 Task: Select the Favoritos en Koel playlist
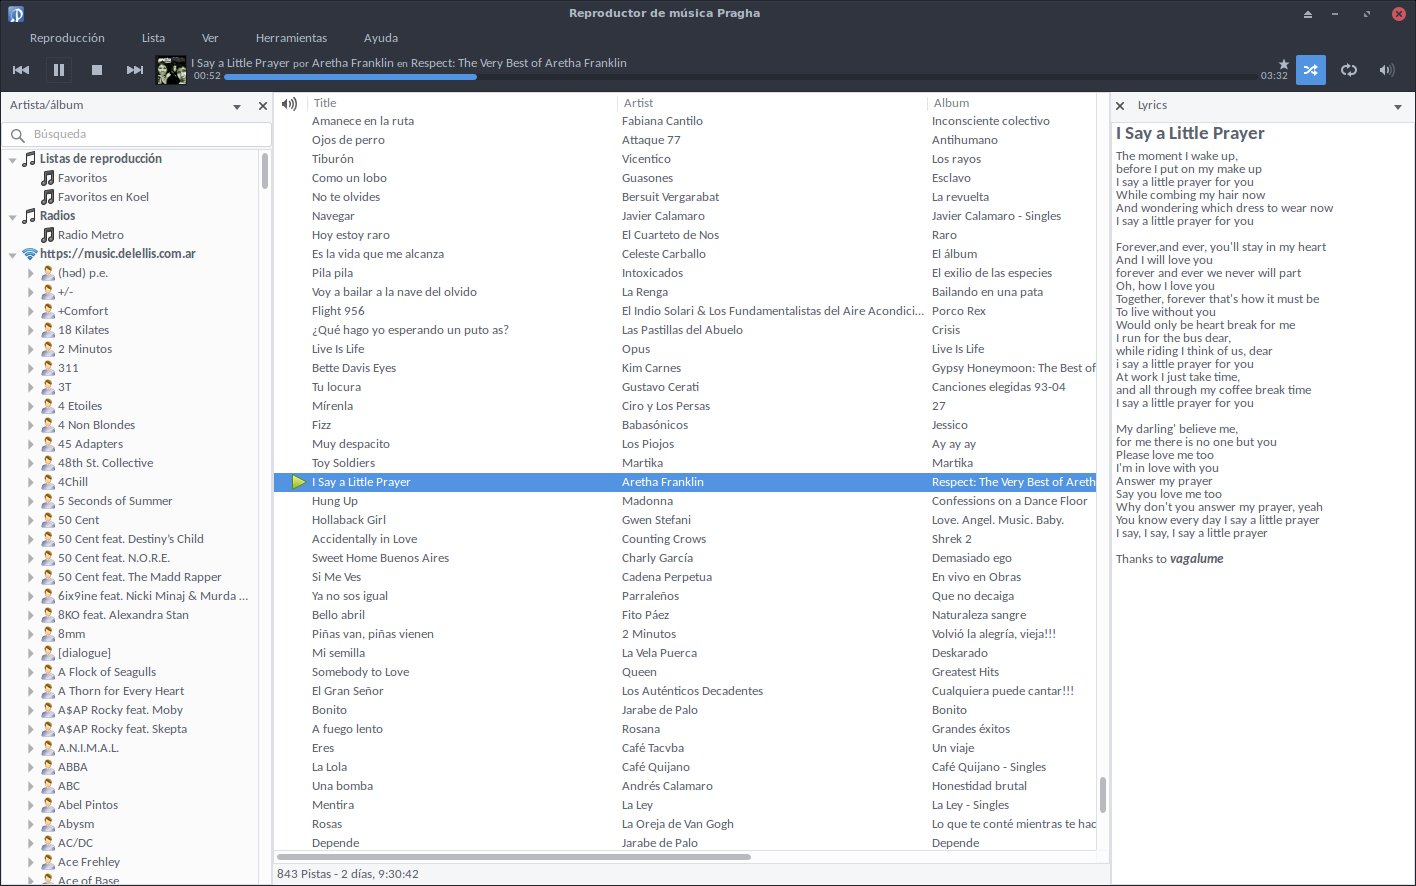coord(103,197)
